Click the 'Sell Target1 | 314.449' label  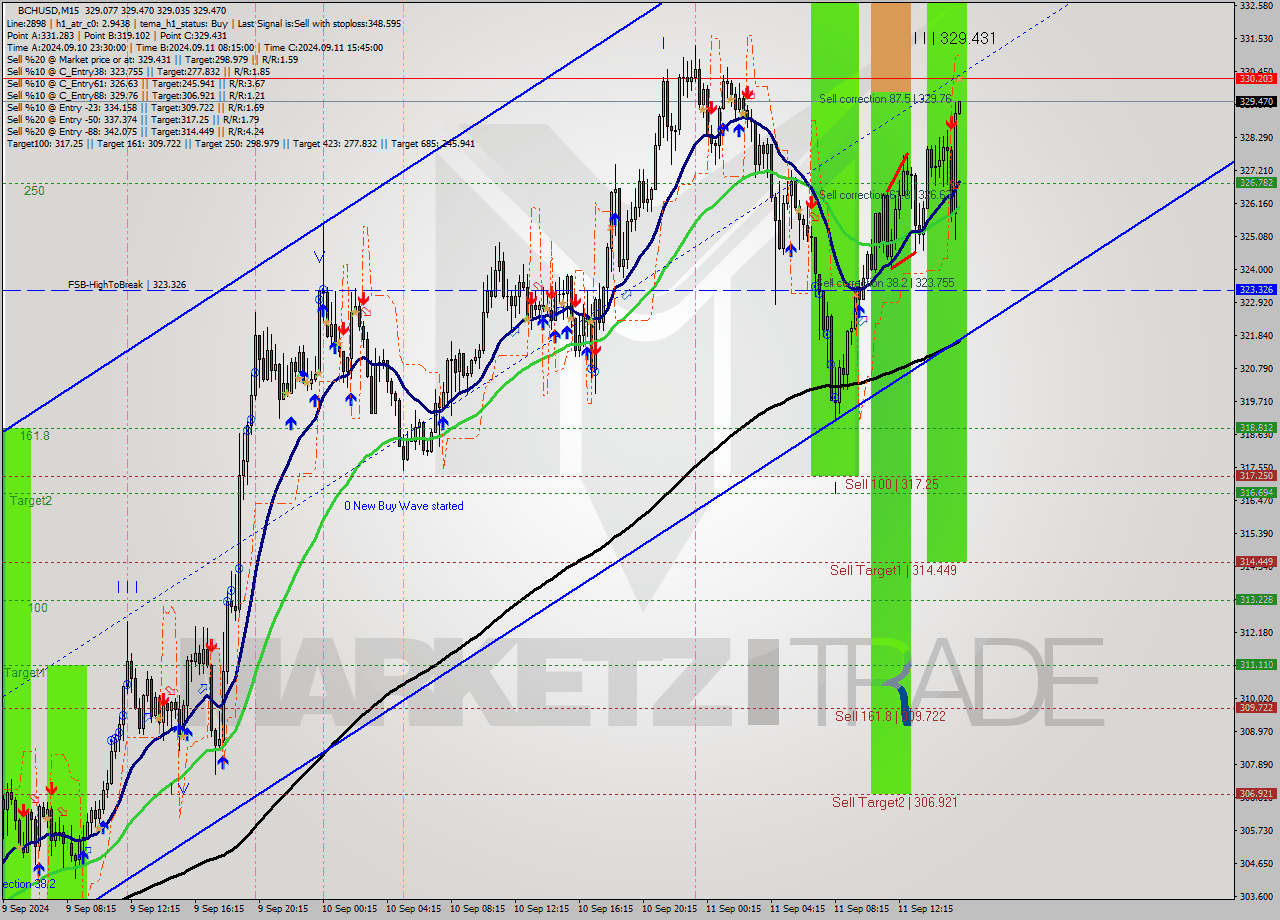tap(893, 570)
